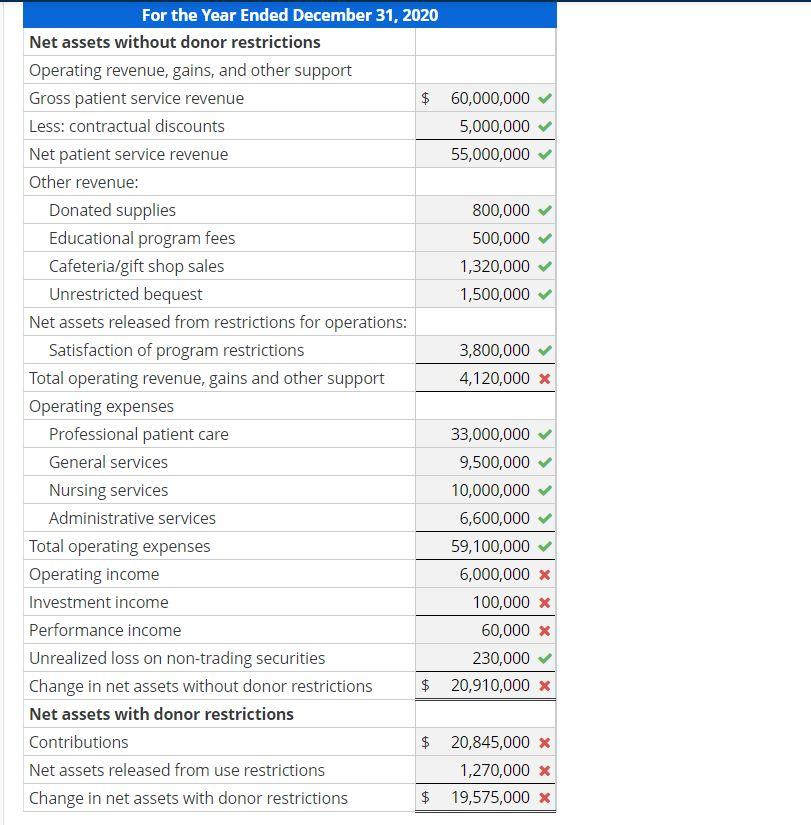Viewport: 811px width, 825px height.
Task: Click the red X next to Performance income
Action: [x=546, y=630]
